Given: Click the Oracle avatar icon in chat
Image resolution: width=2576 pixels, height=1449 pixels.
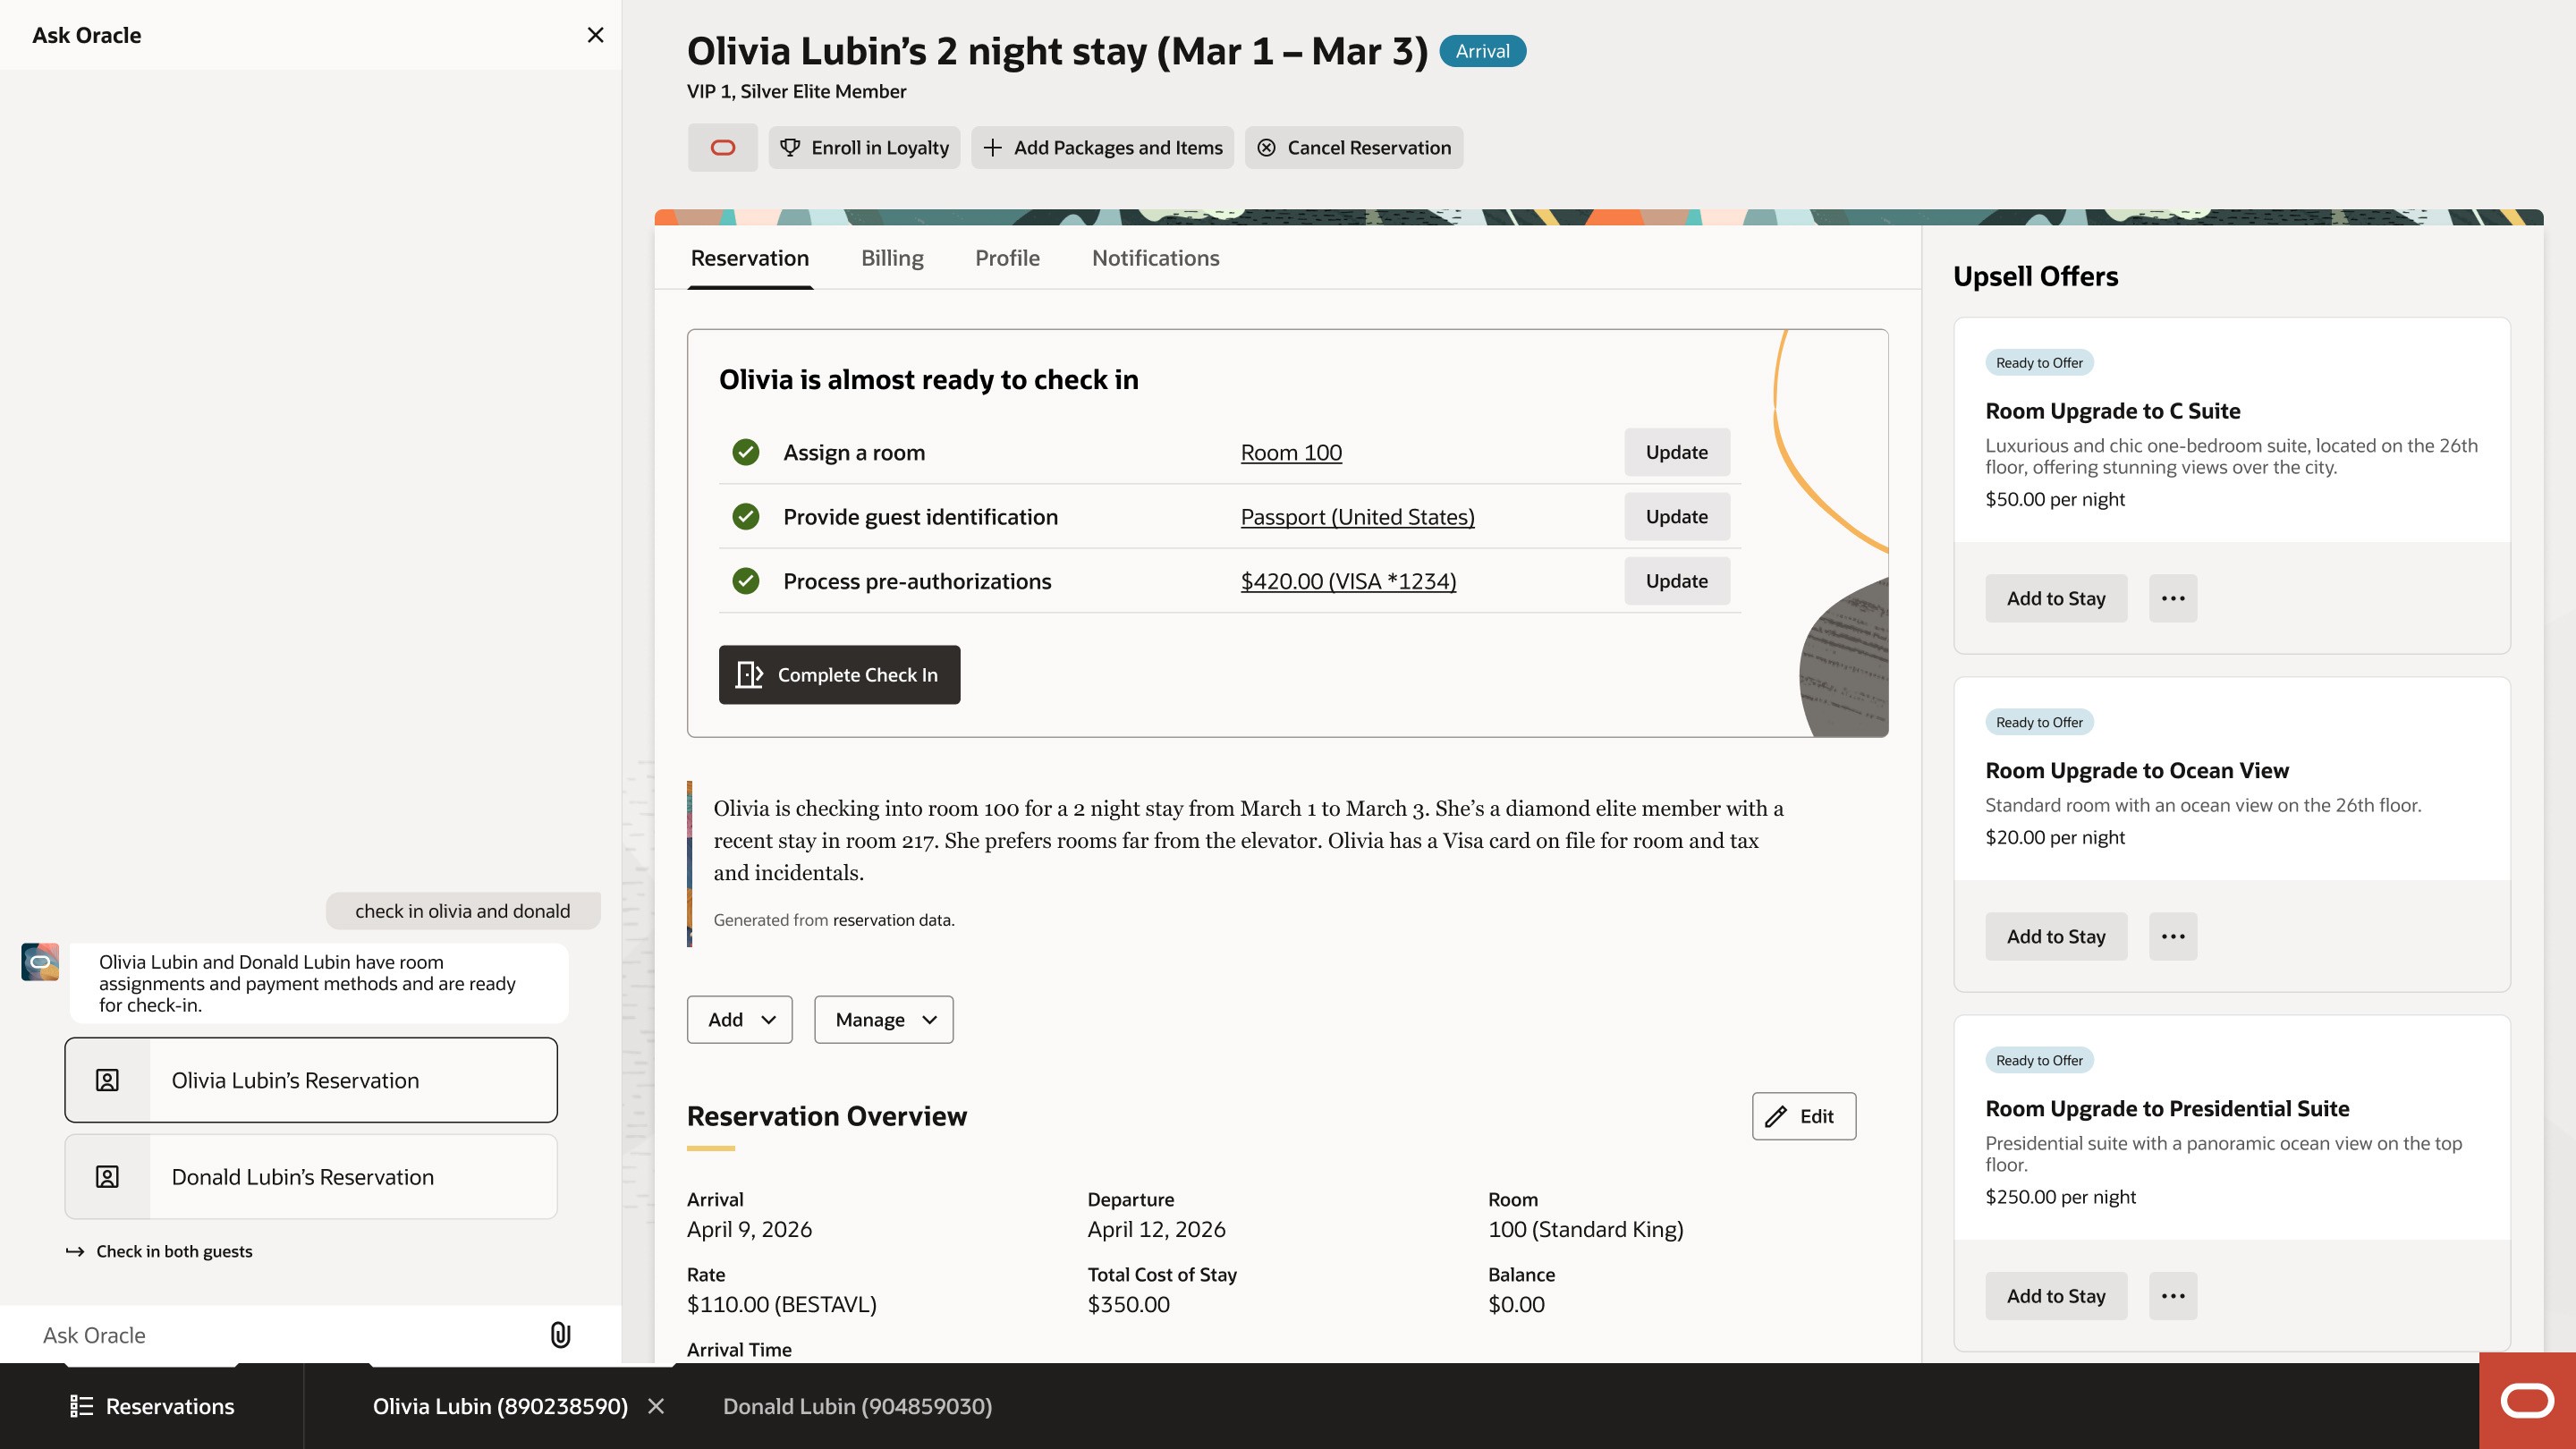Looking at the screenshot, I should 40,962.
